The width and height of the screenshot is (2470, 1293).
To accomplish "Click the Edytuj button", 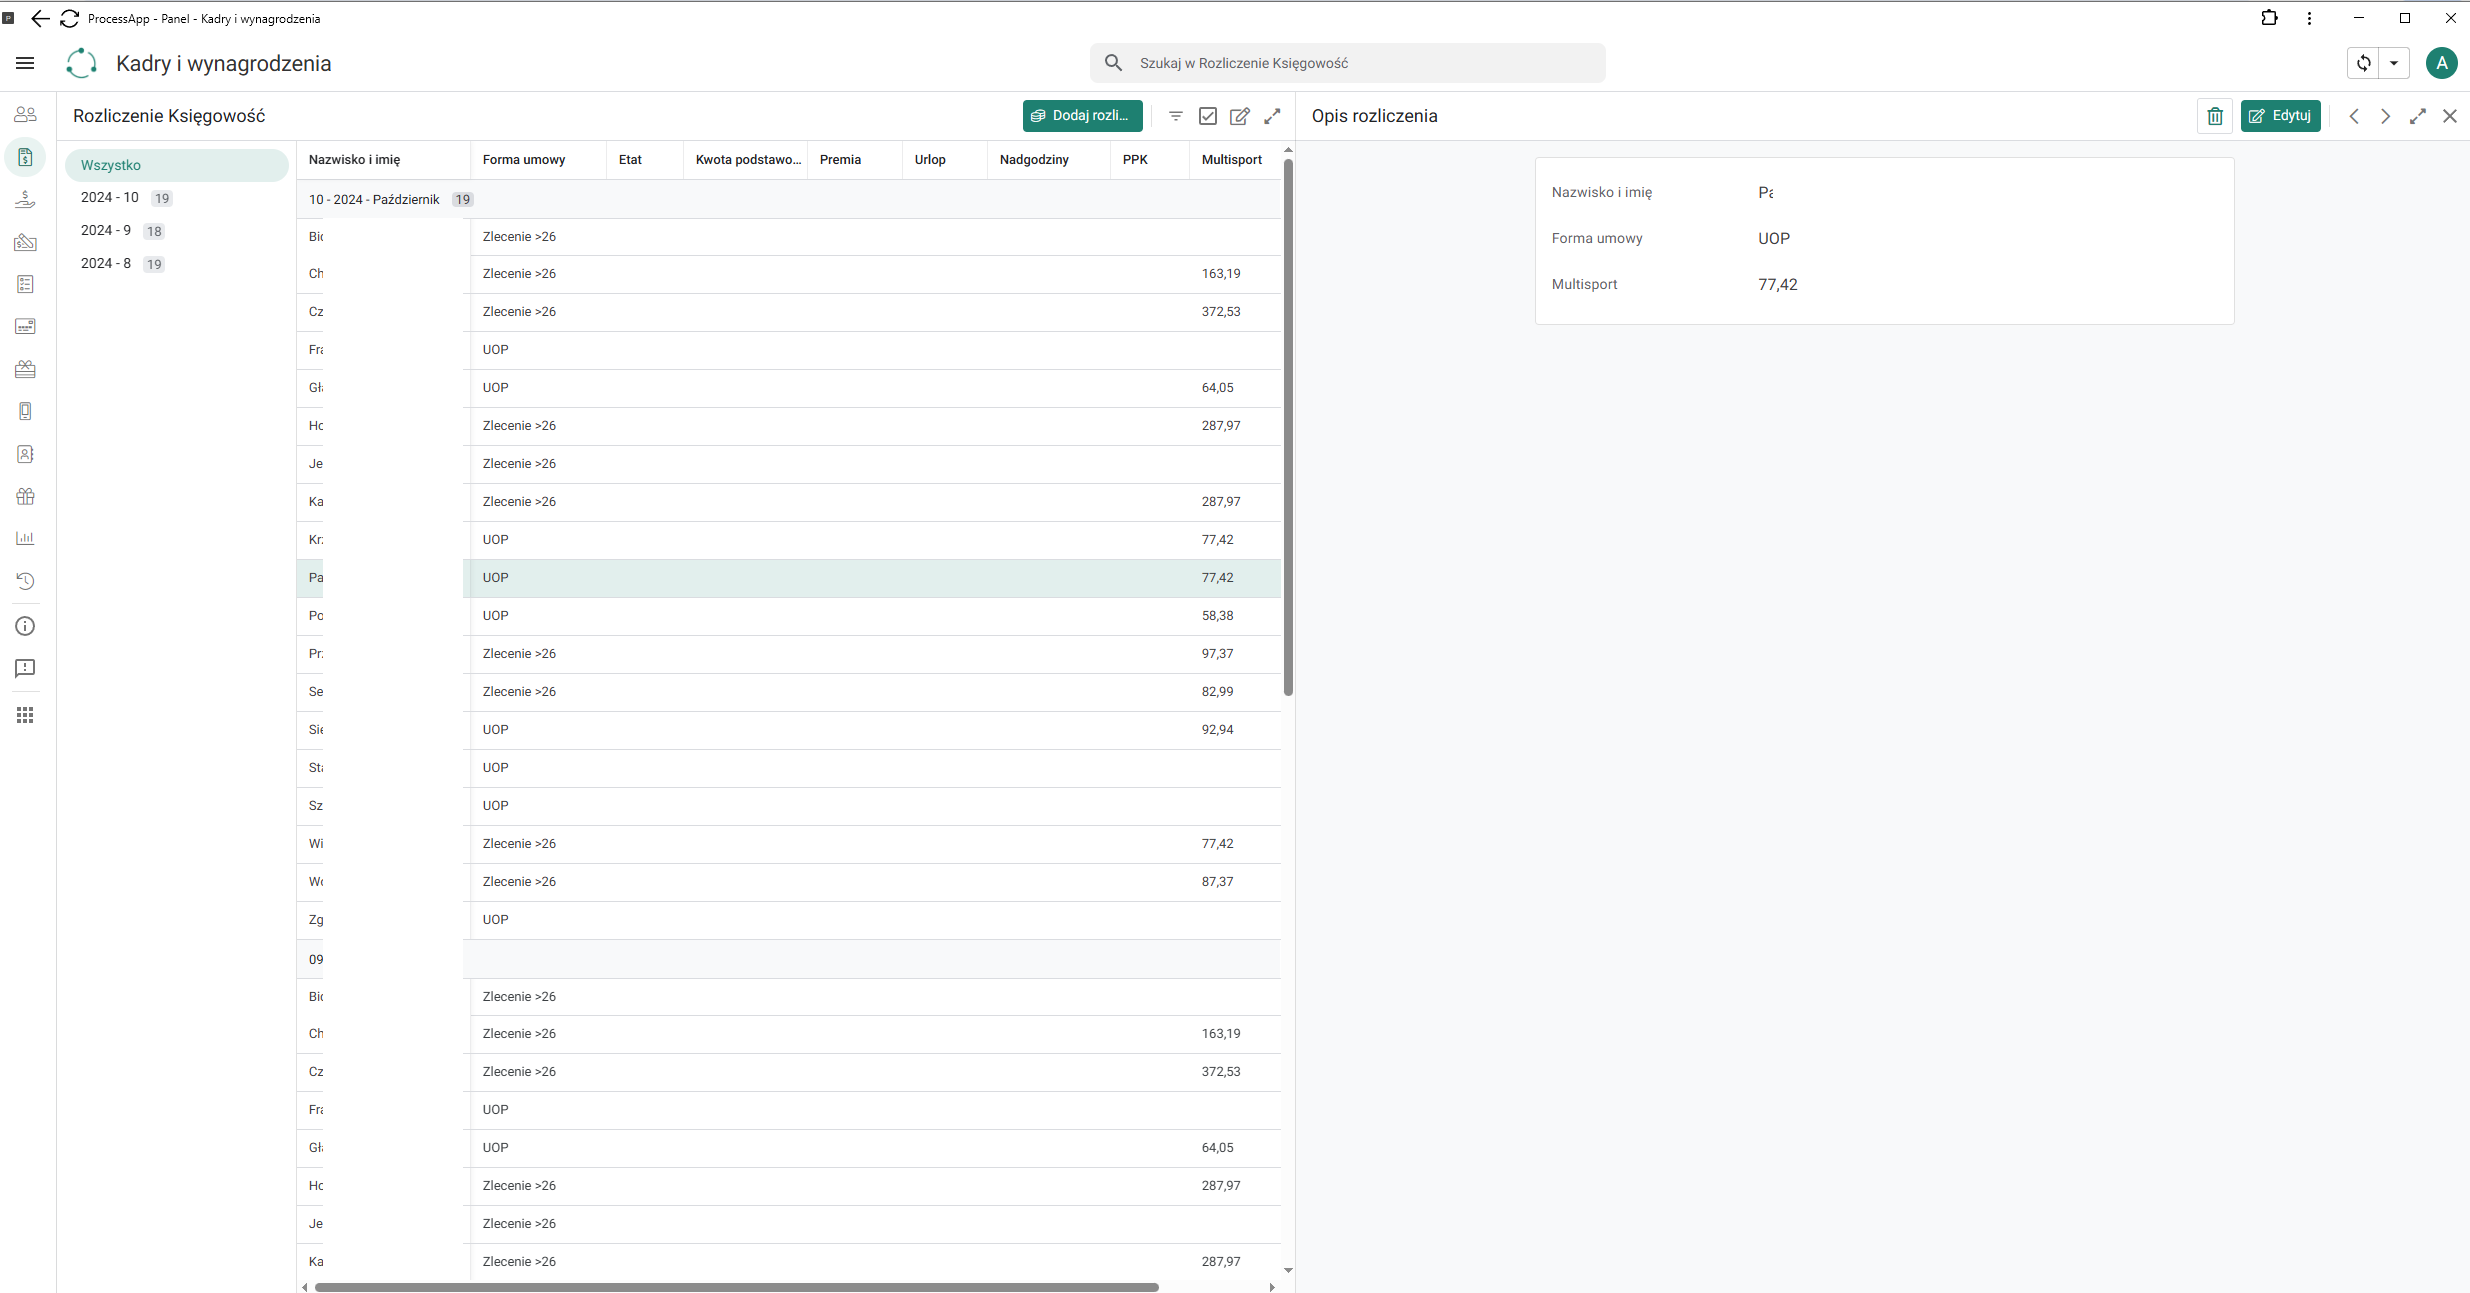I will point(2280,116).
